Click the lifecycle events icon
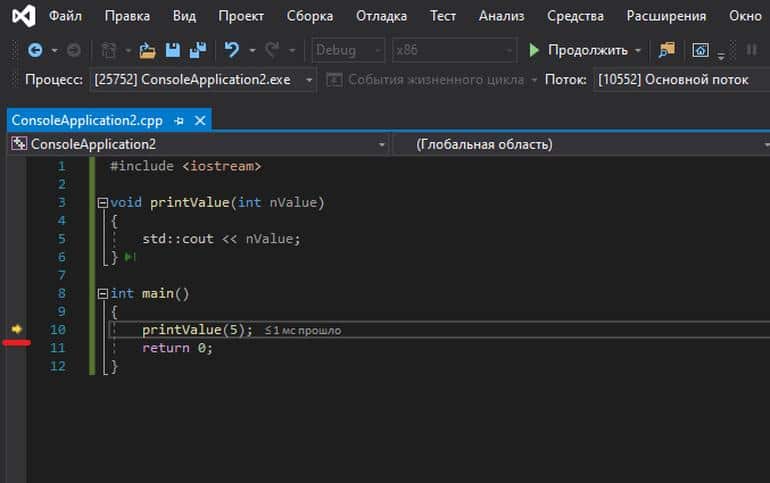770x483 pixels. 334,80
